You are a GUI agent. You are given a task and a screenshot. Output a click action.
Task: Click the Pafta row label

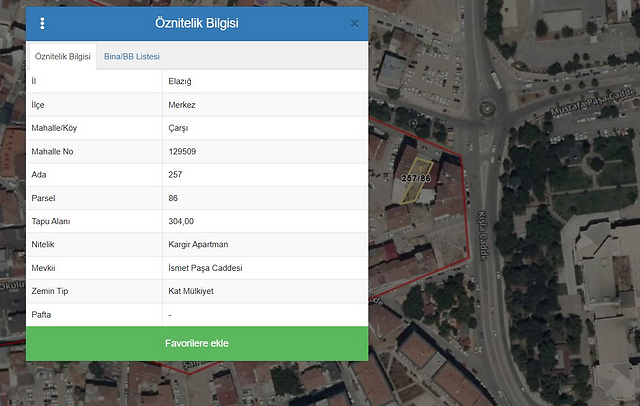(41, 315)
